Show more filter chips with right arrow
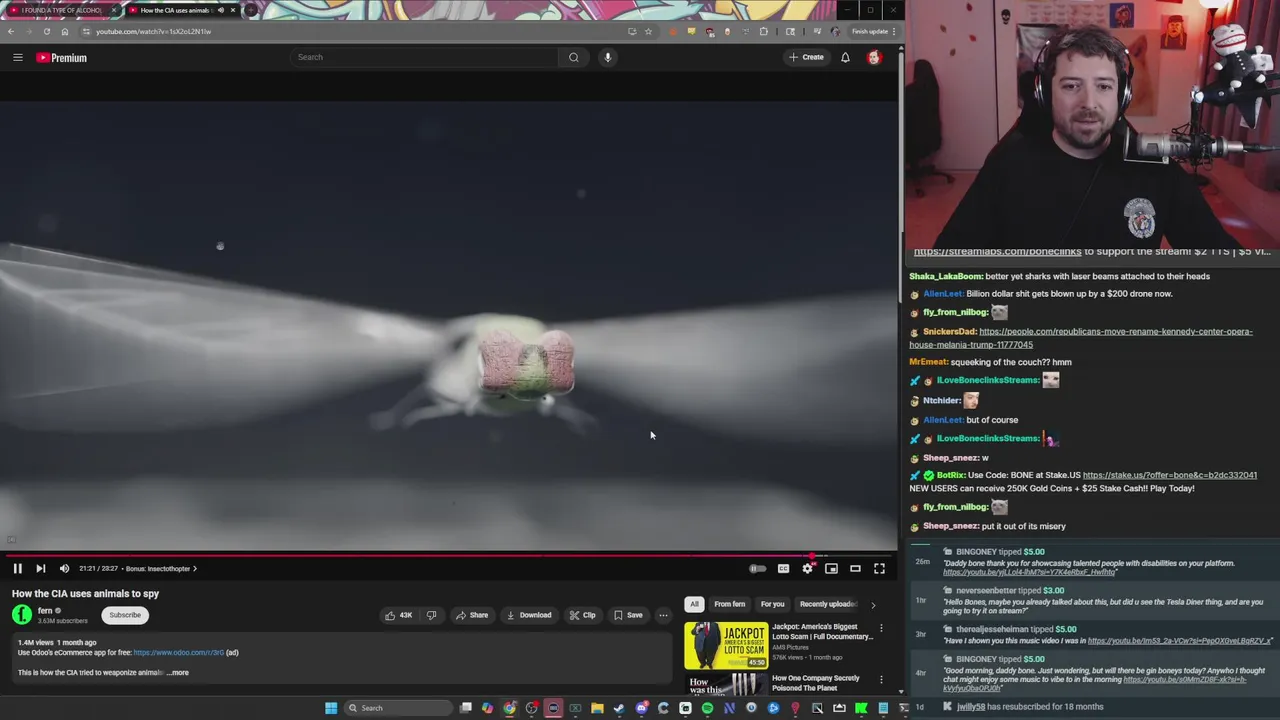 pyautogui.click(x=873, y=604)
